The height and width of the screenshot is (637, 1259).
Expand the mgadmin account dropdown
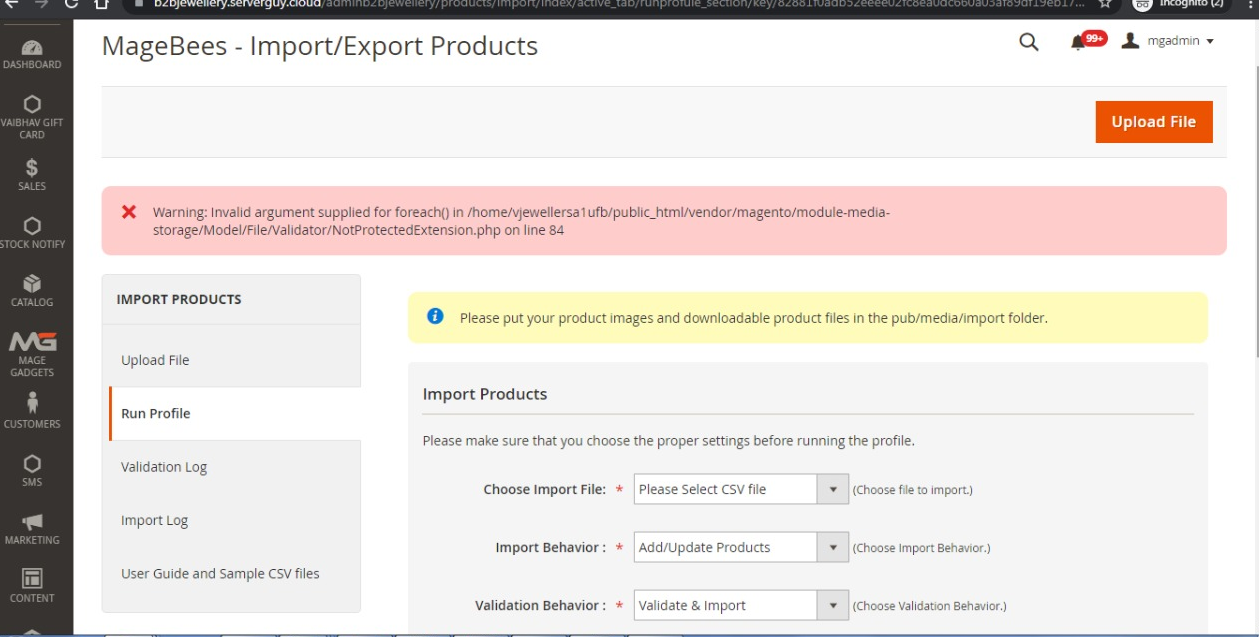click(x=1168, y=41)
